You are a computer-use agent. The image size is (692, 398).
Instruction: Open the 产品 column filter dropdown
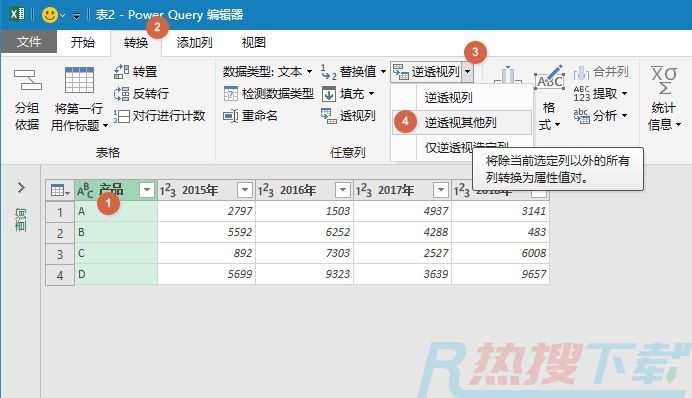coord(147,190)
